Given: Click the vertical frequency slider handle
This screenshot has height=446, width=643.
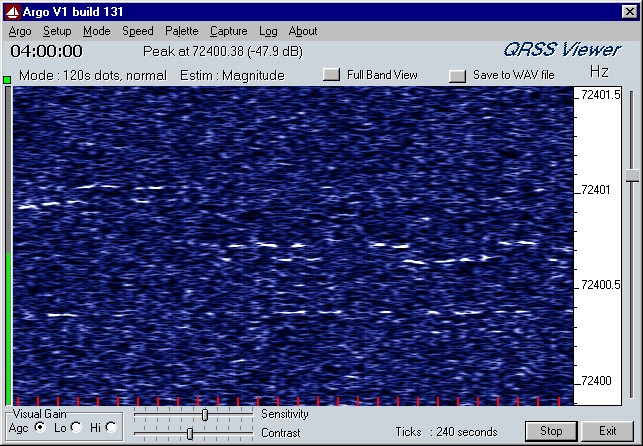Looking at the screenshot, I should click(x=632, y=176).
